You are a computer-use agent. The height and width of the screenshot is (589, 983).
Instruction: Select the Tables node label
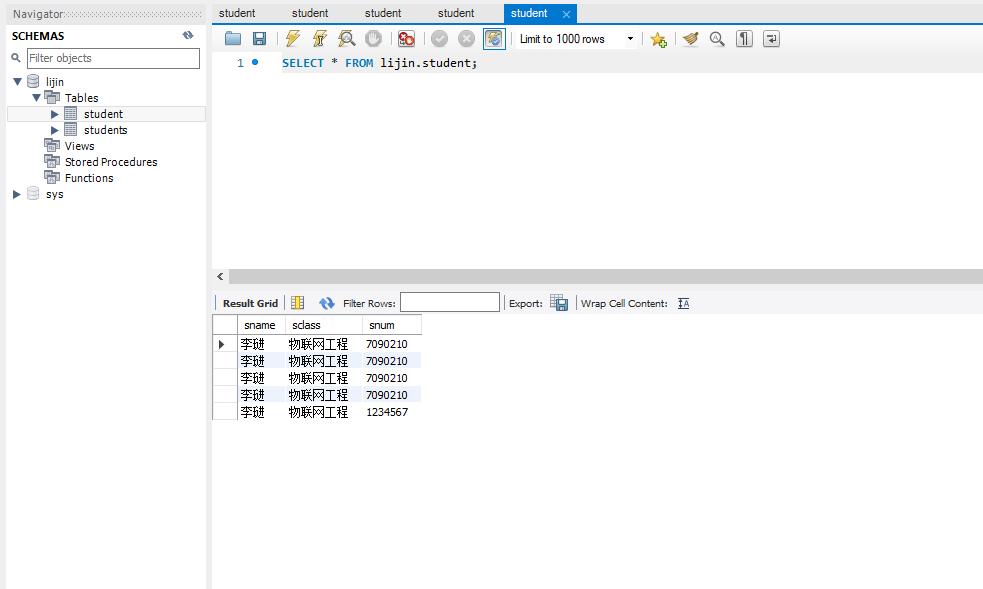(81, 98)
